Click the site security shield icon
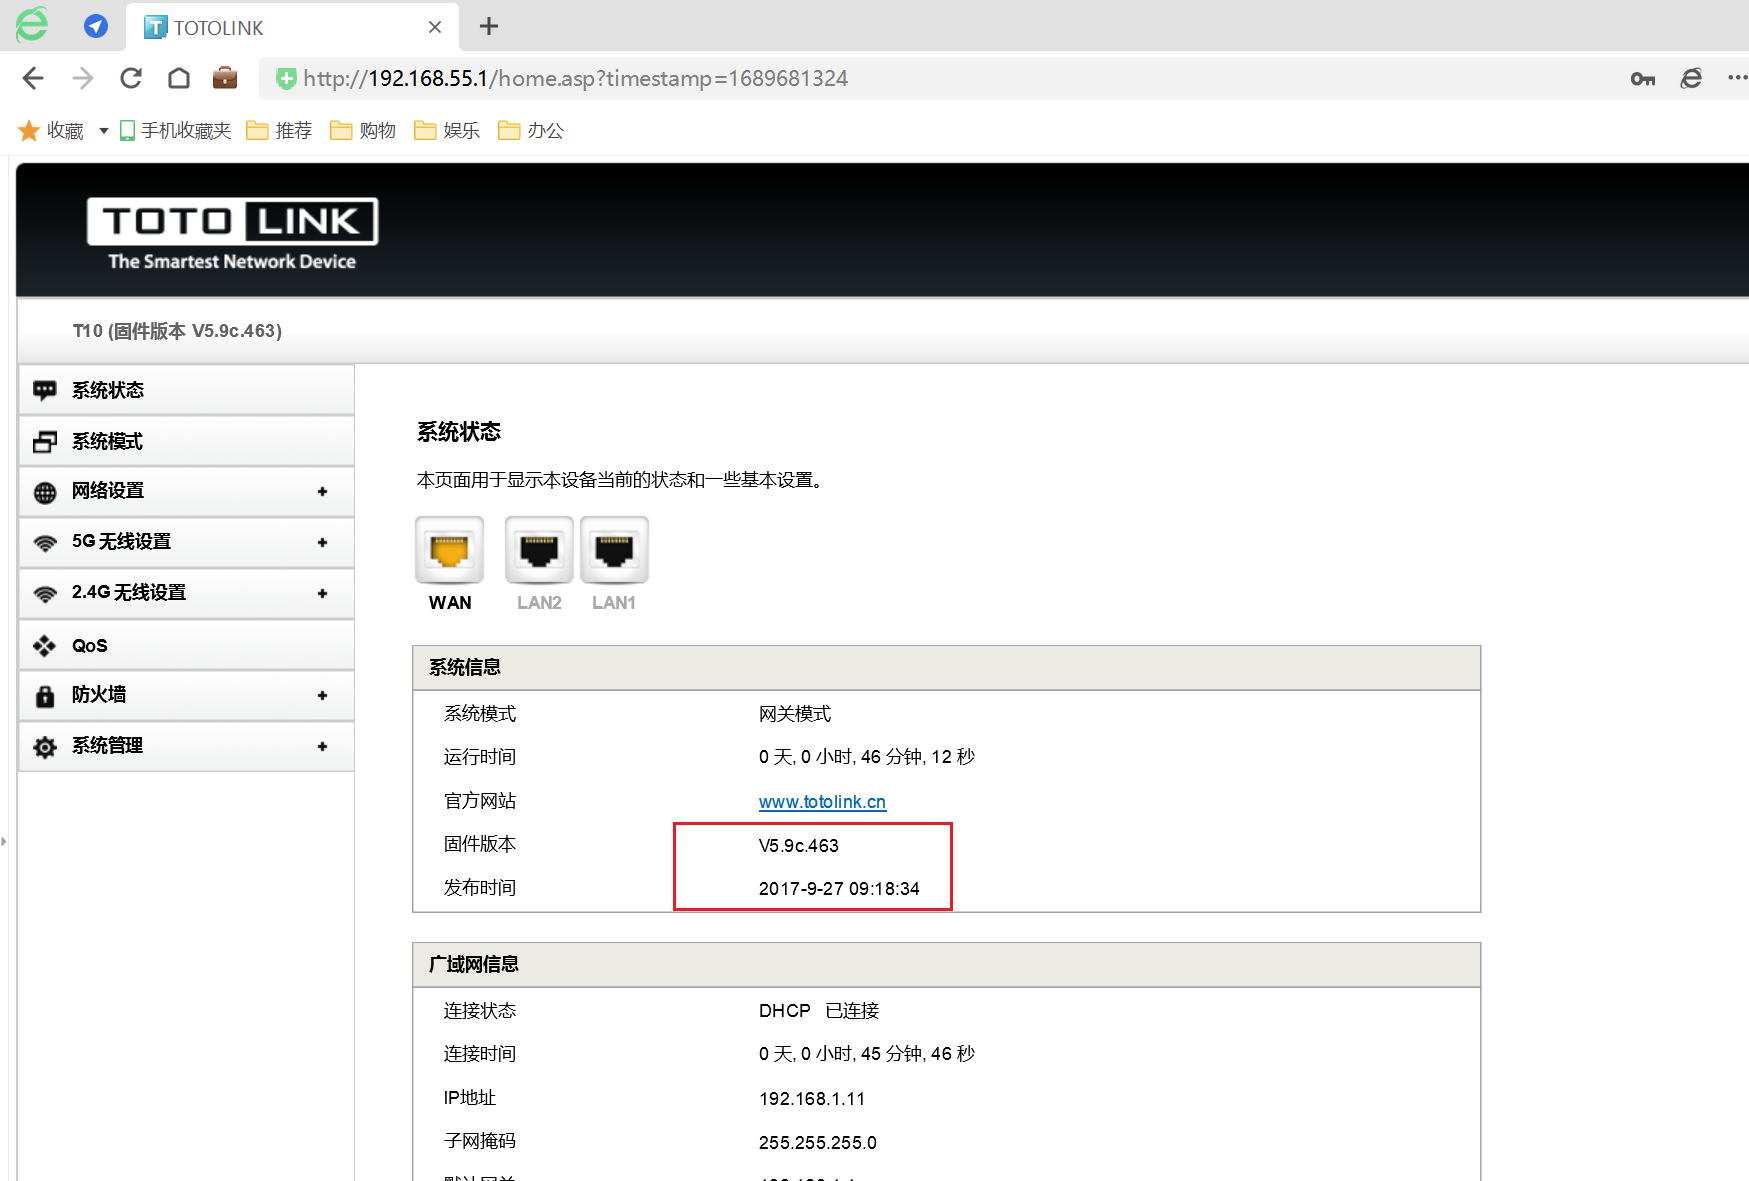1749x1181 pixels. (286, 79)
